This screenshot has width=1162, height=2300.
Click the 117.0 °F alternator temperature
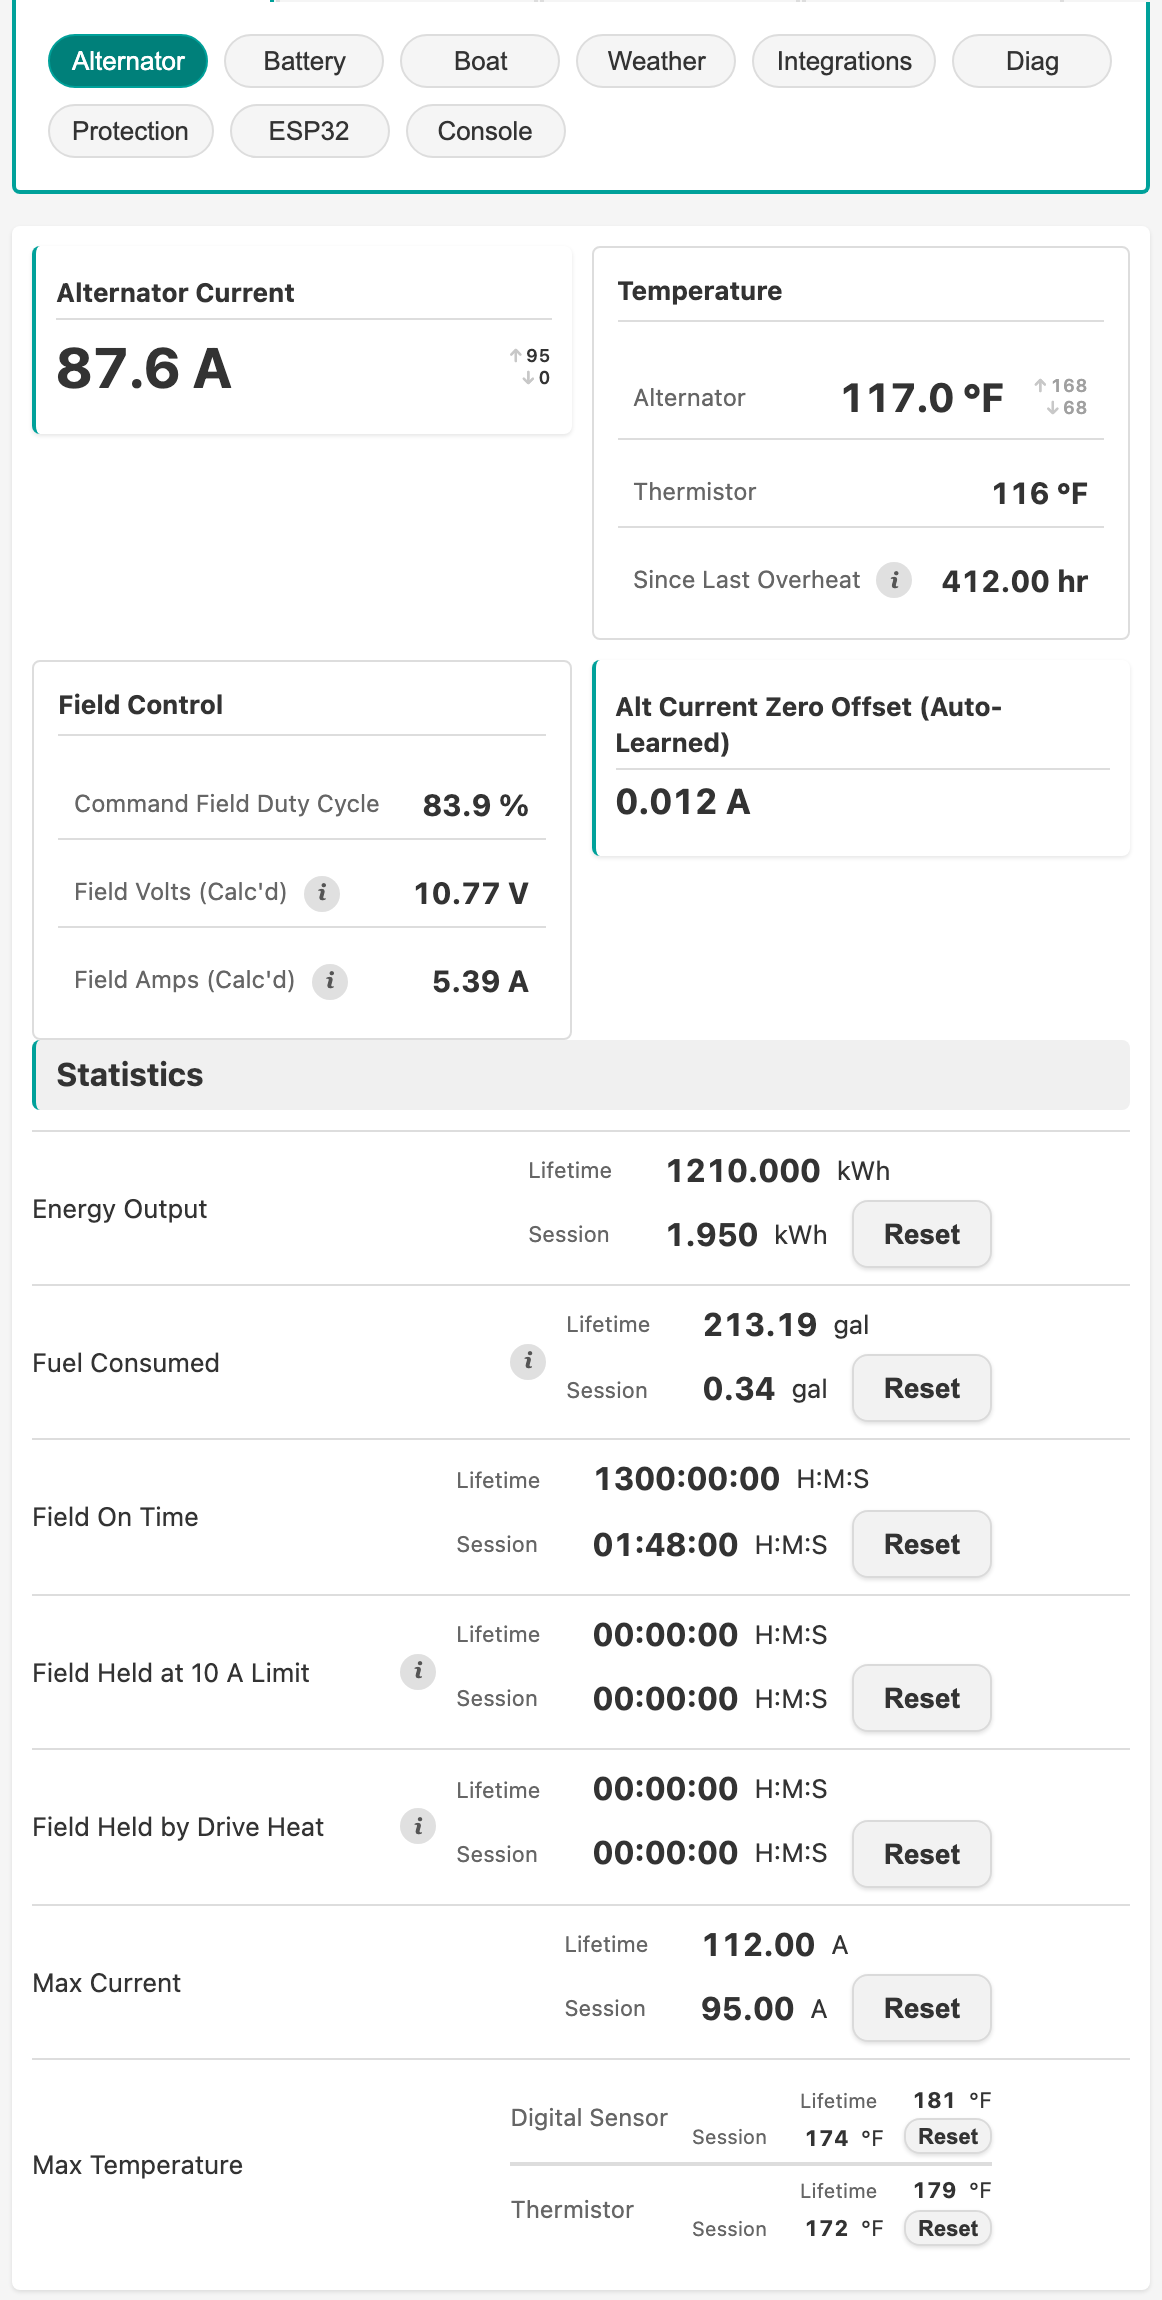922,398
